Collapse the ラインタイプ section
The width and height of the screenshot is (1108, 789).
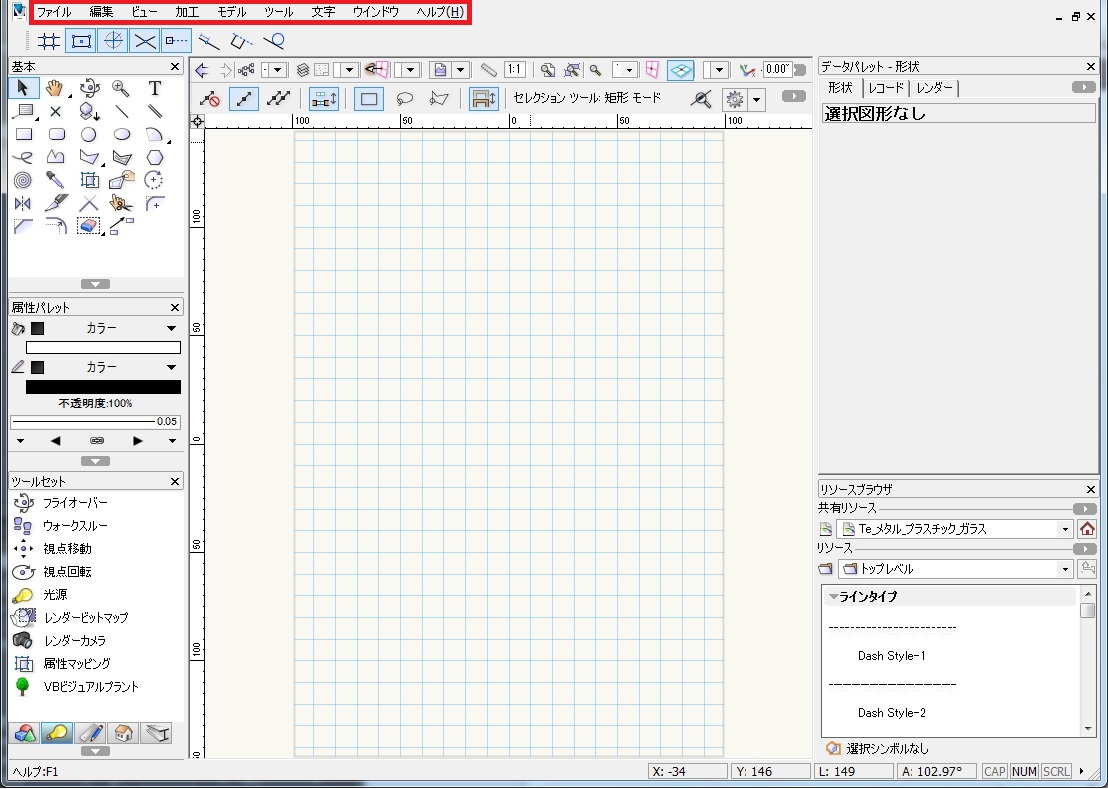pyautogui.click(x=834, y=597)
